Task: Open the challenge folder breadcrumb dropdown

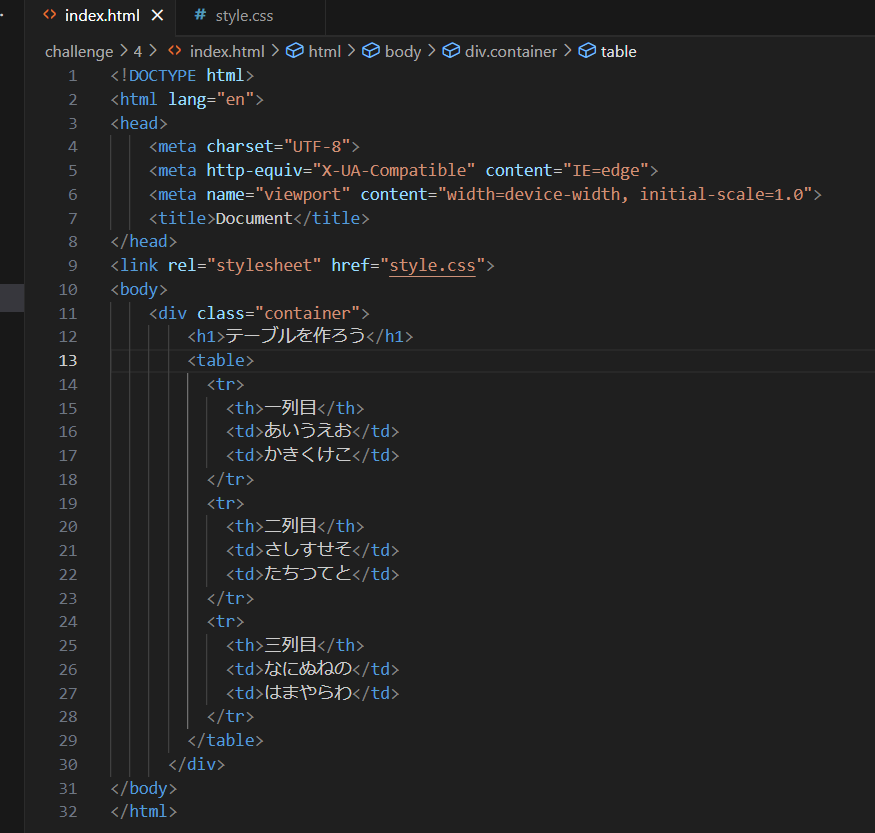Action: coord(79,51)
